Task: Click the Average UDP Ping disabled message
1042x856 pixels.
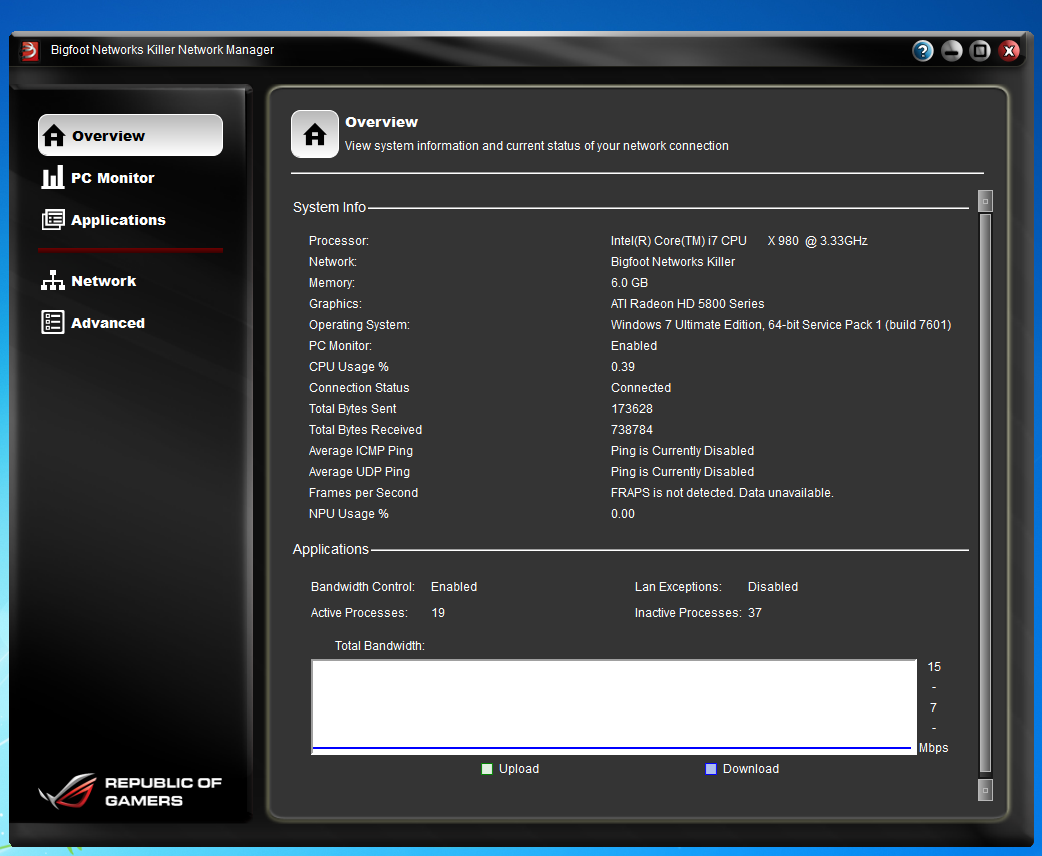Action: coord(682,472)
